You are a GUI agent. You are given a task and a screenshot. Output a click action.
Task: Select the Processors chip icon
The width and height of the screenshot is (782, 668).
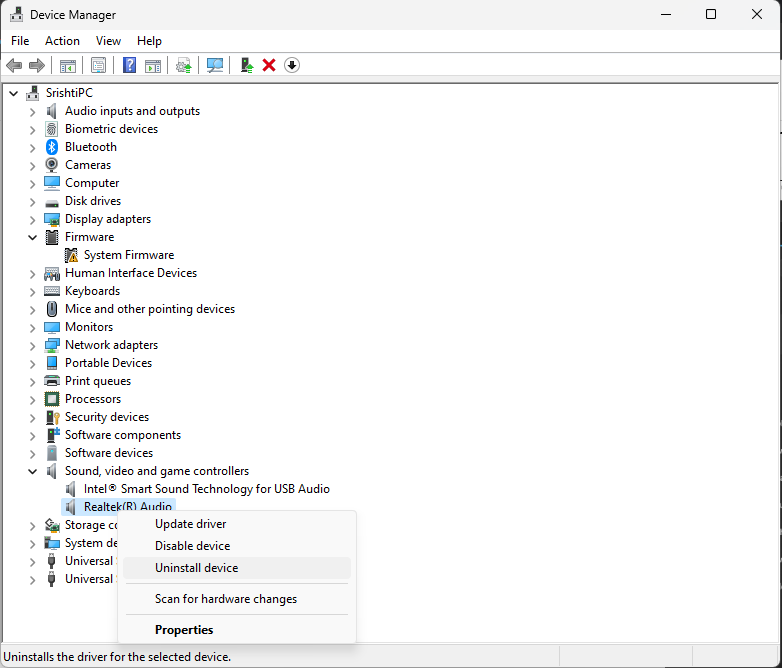coord(52,399)
